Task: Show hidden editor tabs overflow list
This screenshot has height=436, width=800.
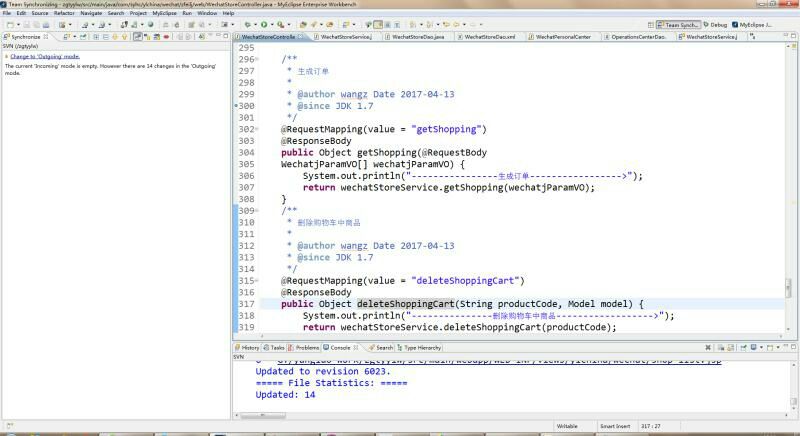Action: [x=750, y=37]
